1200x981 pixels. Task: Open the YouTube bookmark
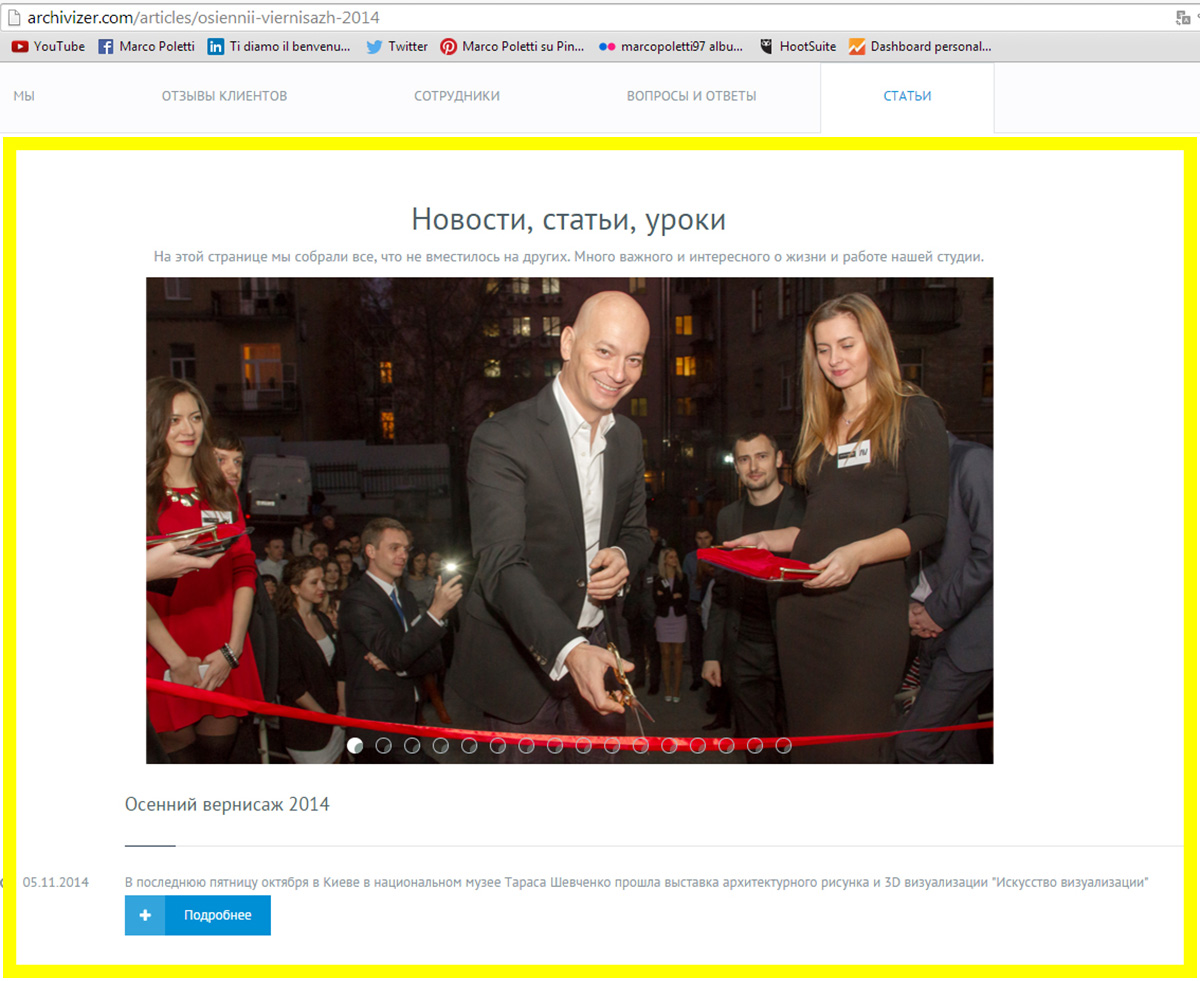[48, 46]
